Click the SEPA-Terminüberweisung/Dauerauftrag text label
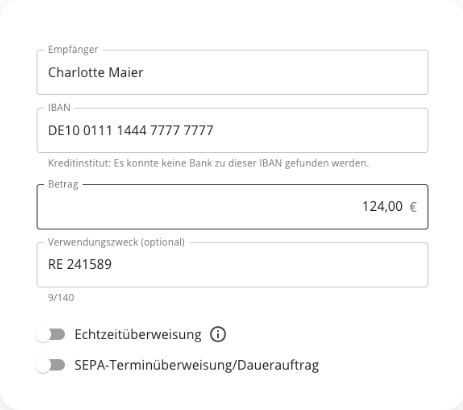 coord(197,365)
